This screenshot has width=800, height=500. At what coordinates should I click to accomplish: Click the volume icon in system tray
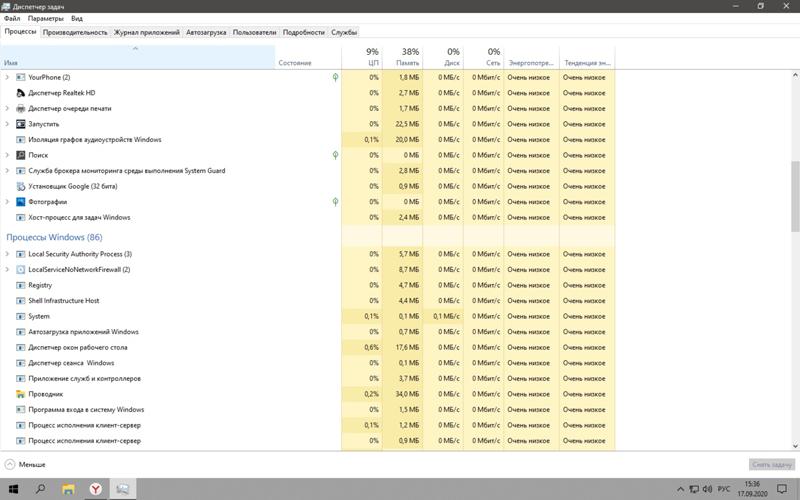coord(707,489)
